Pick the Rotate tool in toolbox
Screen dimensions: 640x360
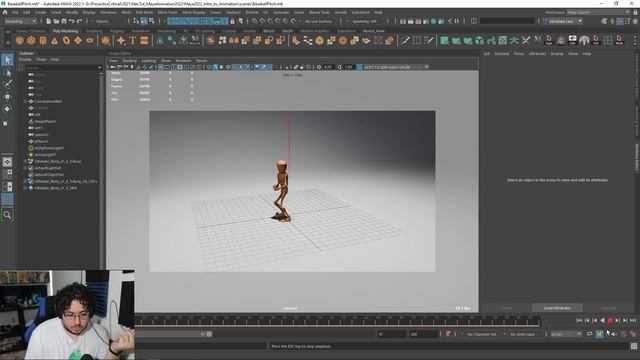click(7, 109)
